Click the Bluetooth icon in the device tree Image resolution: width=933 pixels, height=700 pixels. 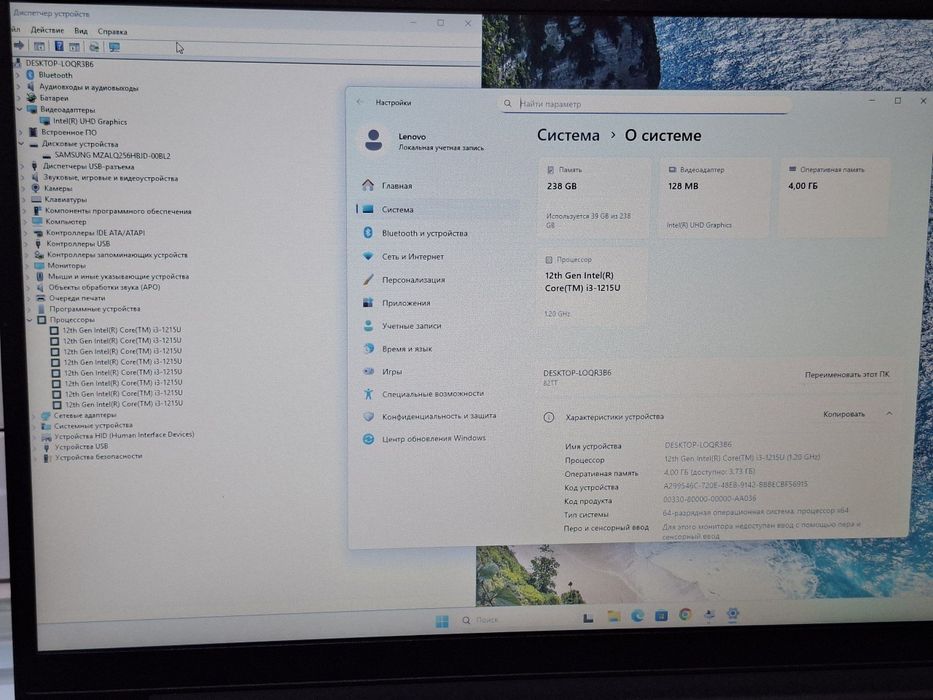coord(30,75)
